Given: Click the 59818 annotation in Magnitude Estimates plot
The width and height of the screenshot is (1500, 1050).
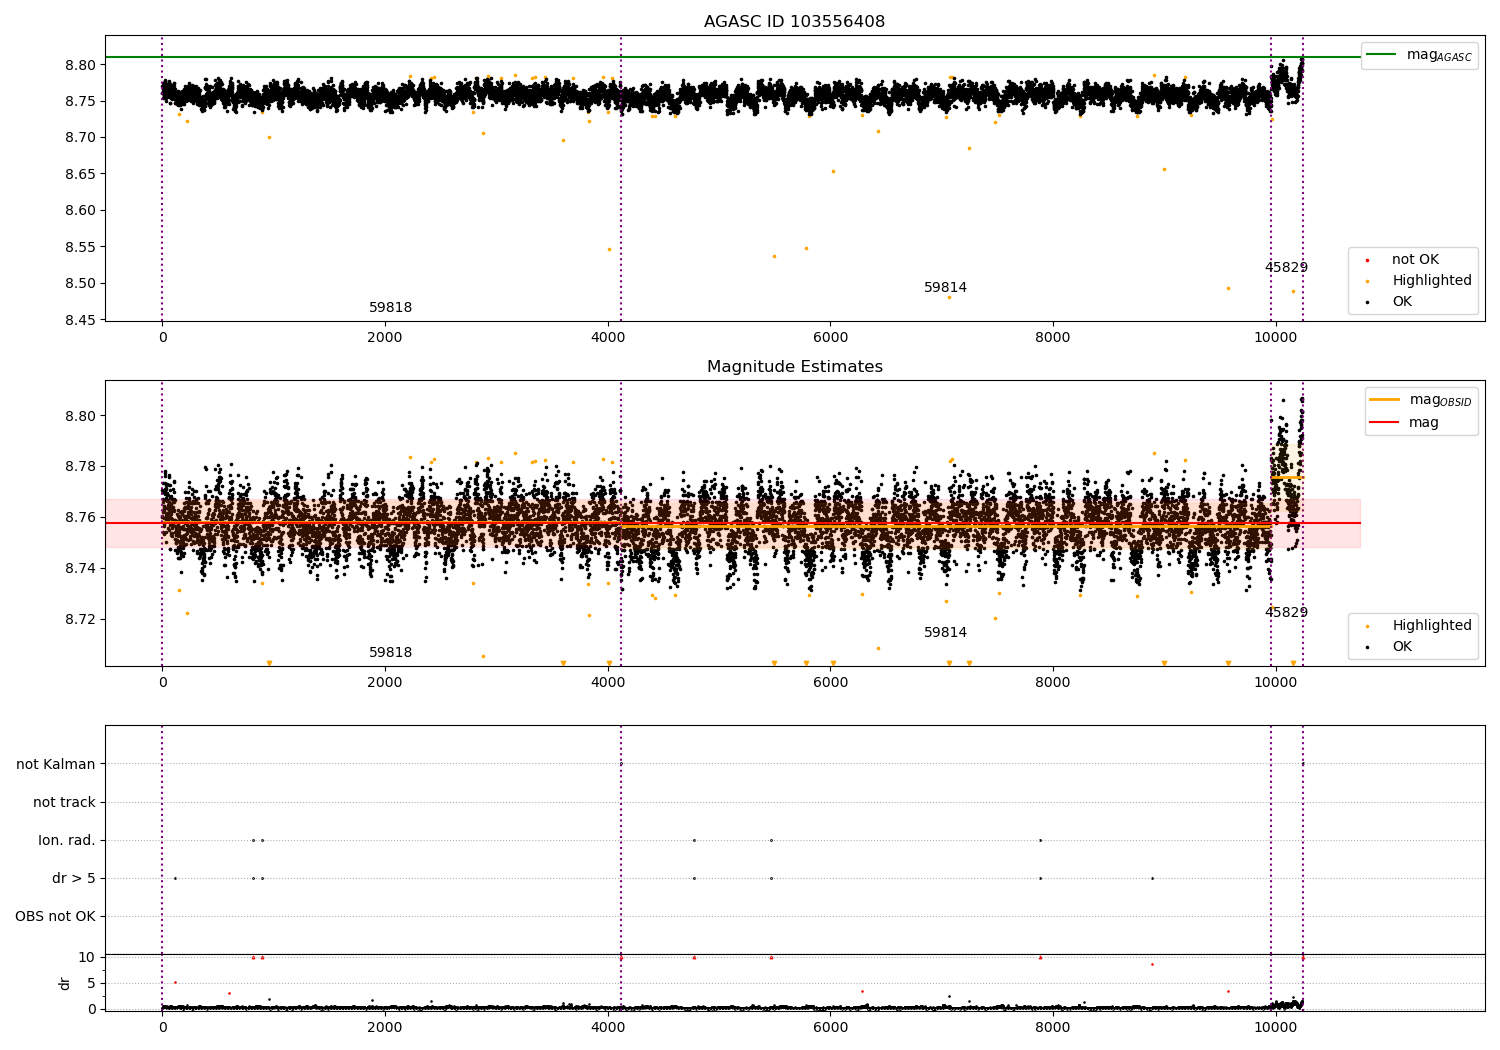Looking at the screenshot, I should tap(390, 653).
